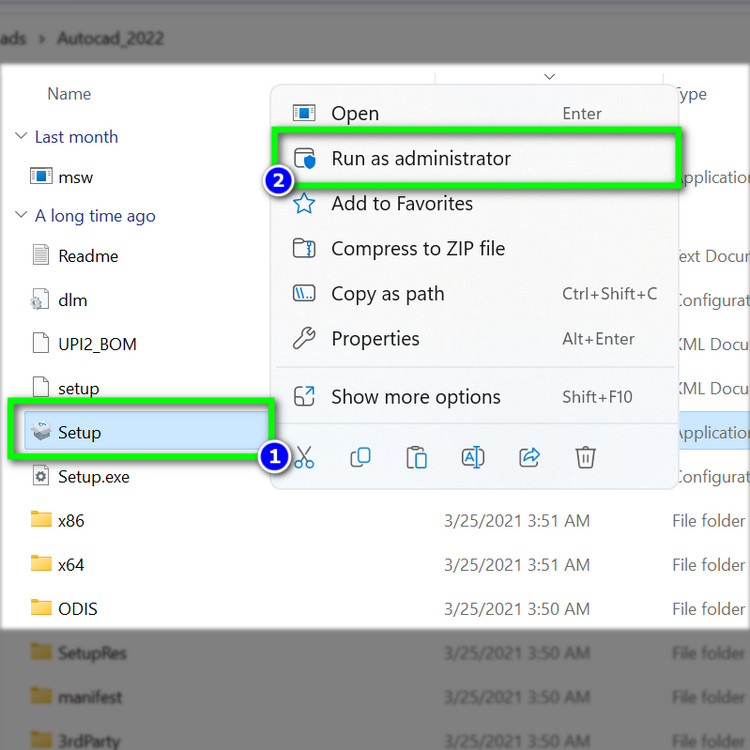
Task: Select Open from the context menu
Action: click(355, 114)
